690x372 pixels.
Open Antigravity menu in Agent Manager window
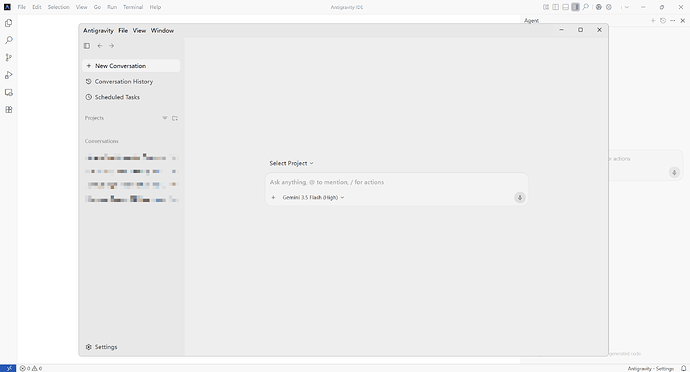coord(98,30)
